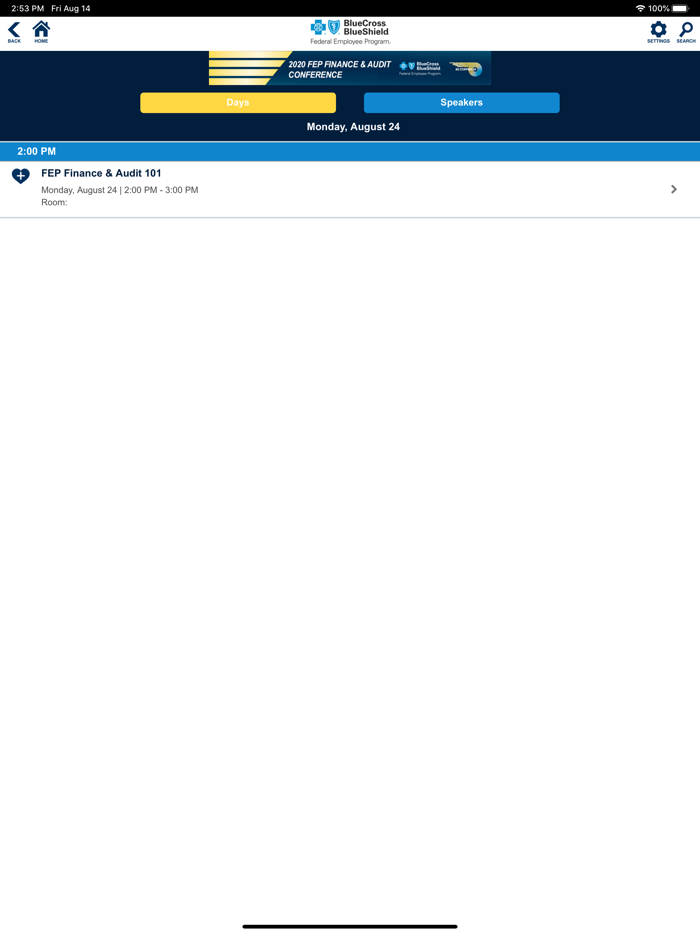Tap the 100% battery percentage
This screenshot has width=700, height=934.
coord(659,8)
